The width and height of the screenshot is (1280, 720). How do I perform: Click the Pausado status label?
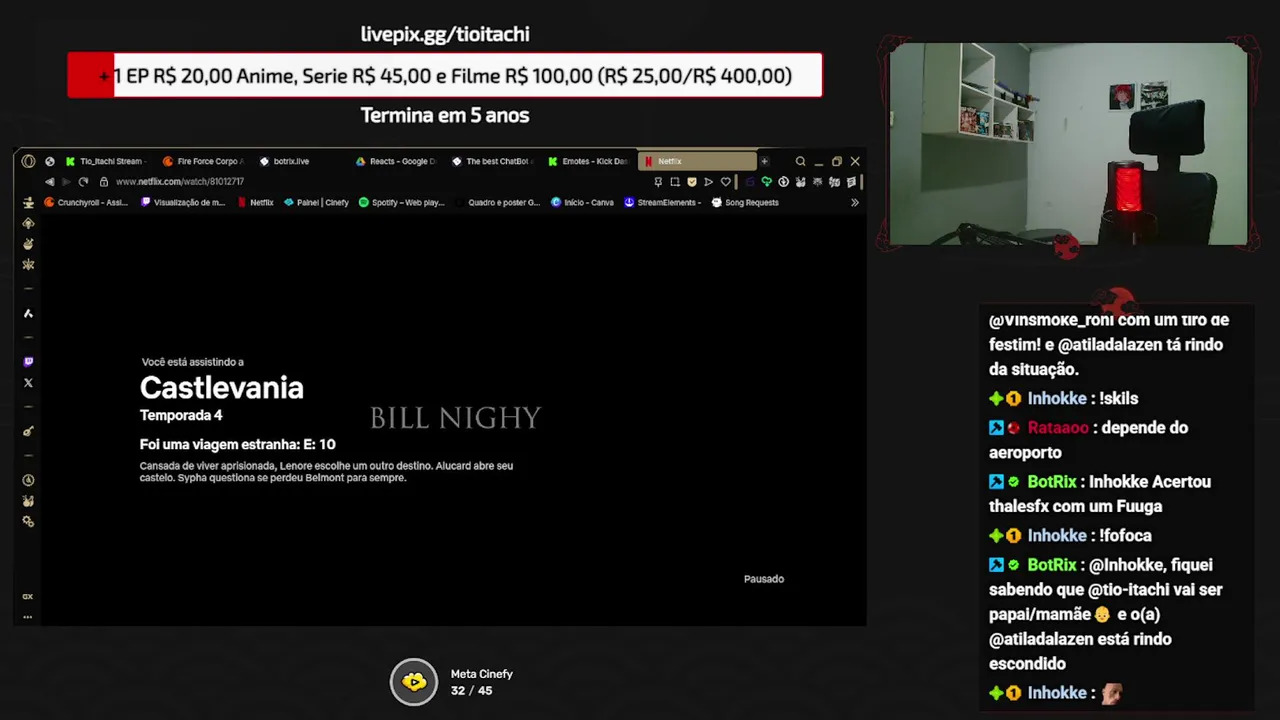[764, 579]
